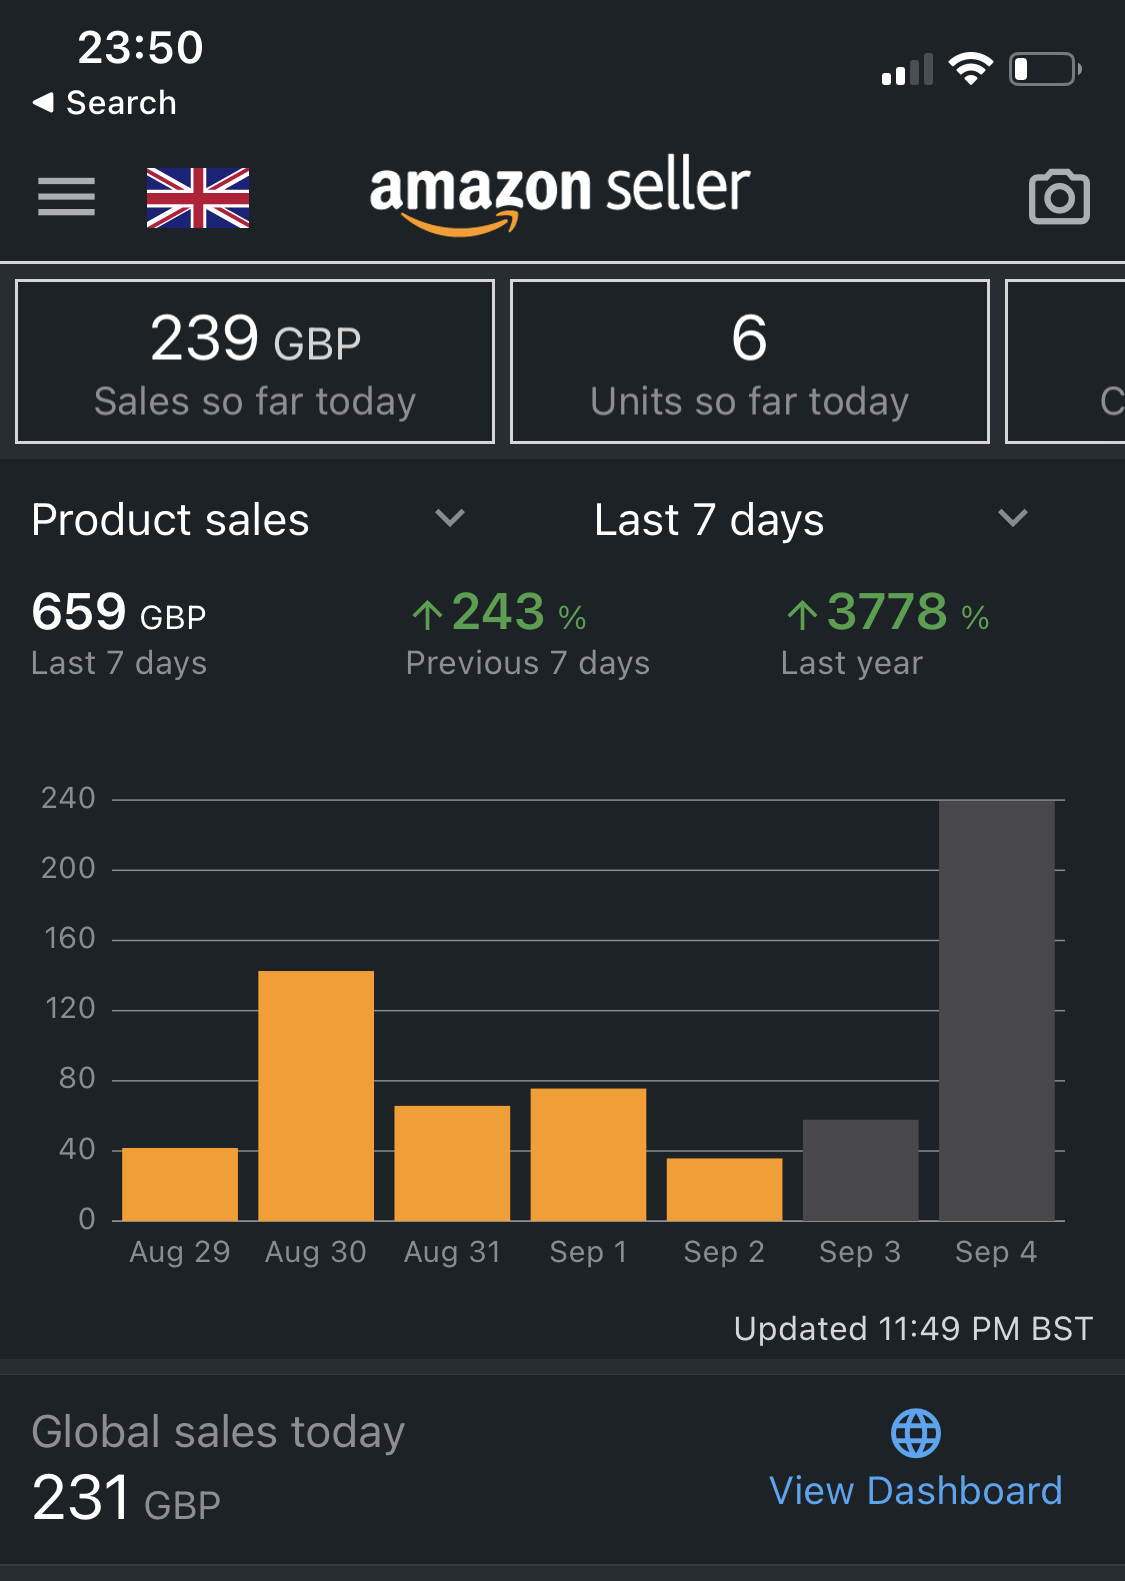Expand the Product sales dropdown
This screenshot has width=1125, height=1581.
point(249,519)
